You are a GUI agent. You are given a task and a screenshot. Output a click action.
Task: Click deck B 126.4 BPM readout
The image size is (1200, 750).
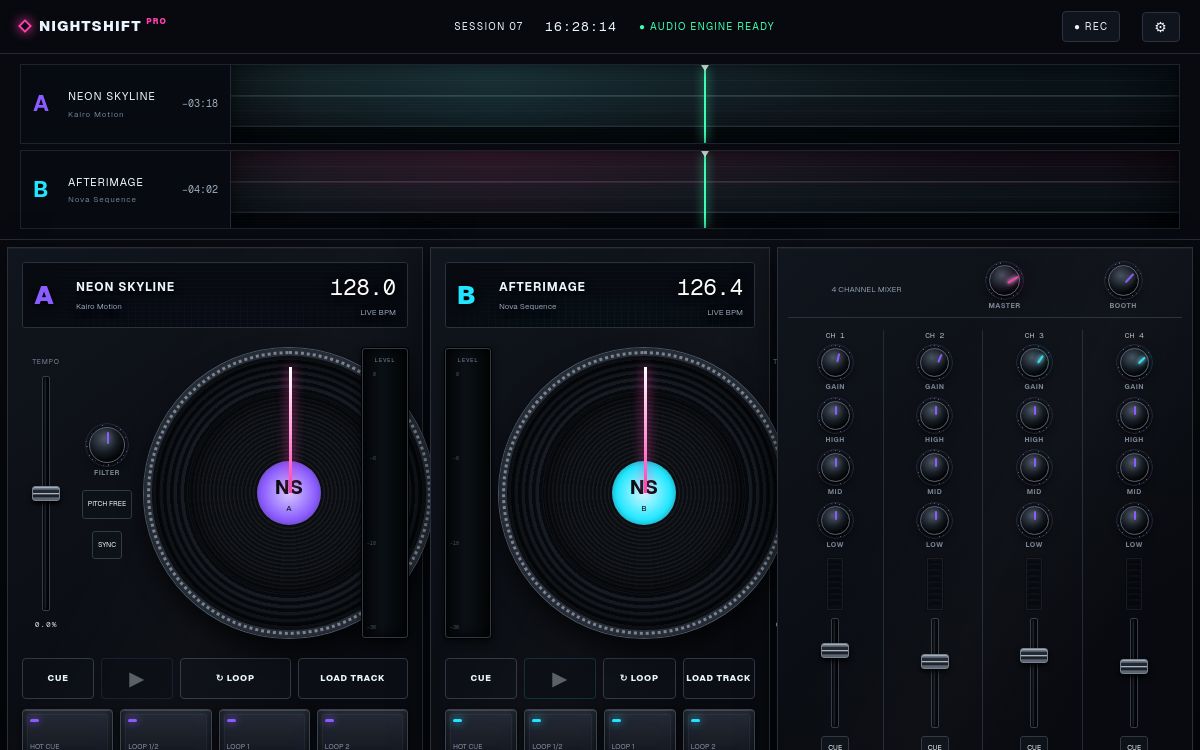pyautogui.click(x=710, y=288)
